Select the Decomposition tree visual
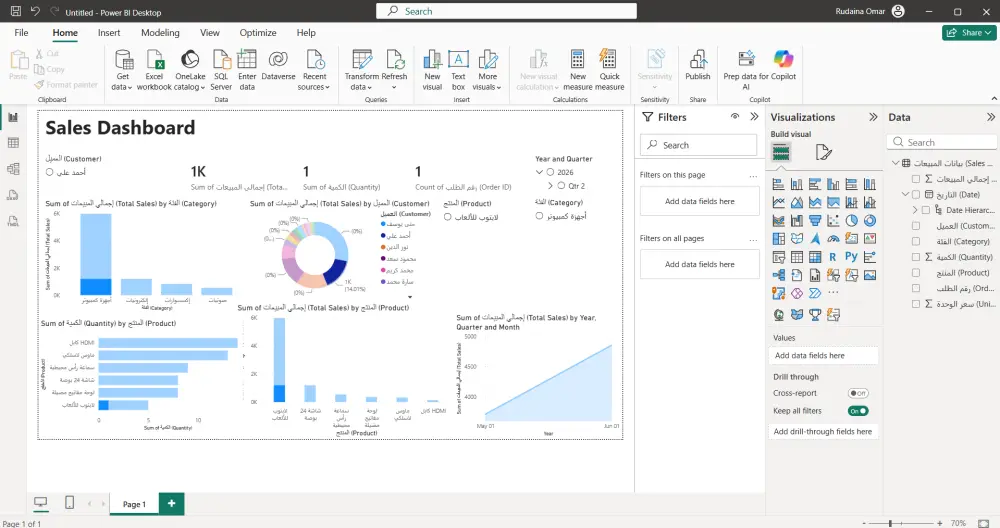The image size is (1000, 528). [x=779, y=275]
